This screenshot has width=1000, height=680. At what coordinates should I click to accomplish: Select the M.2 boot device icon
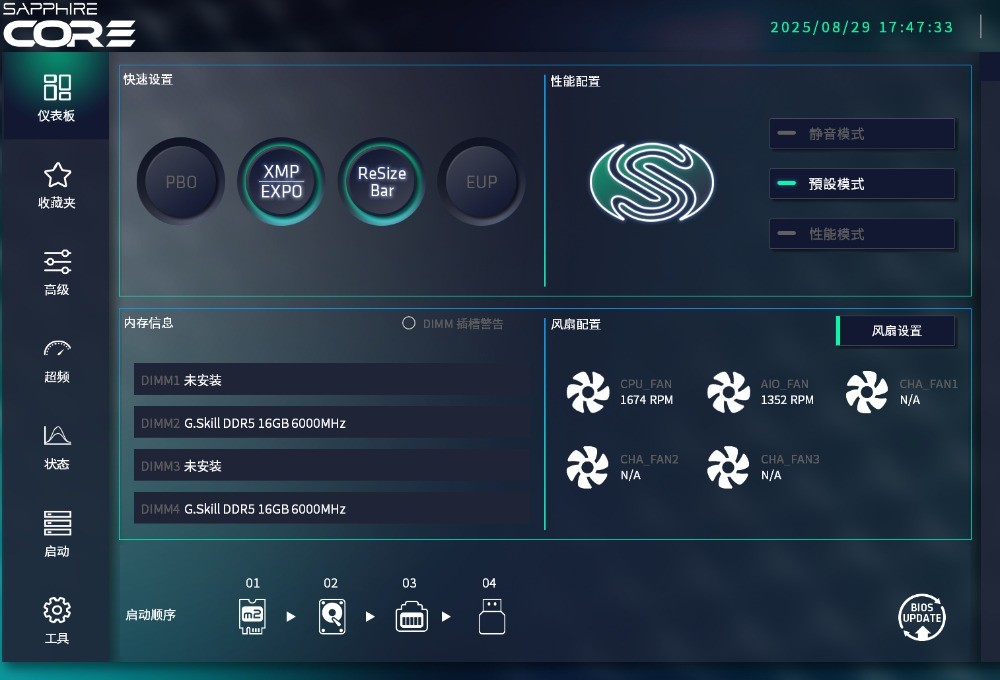pyautogui.click(x=252, y=616)
